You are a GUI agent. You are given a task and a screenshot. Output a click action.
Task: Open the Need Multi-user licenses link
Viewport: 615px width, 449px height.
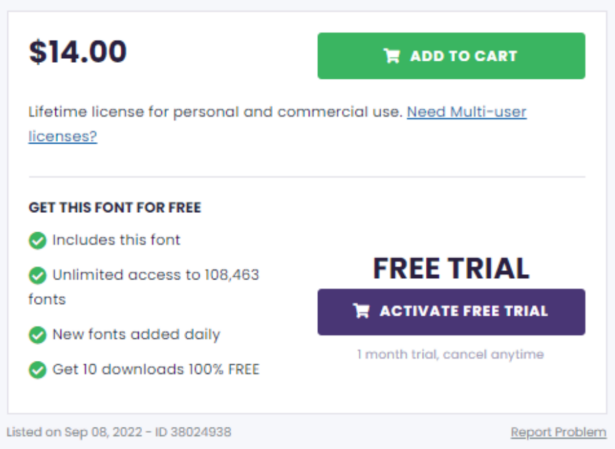tap(466, 112)
